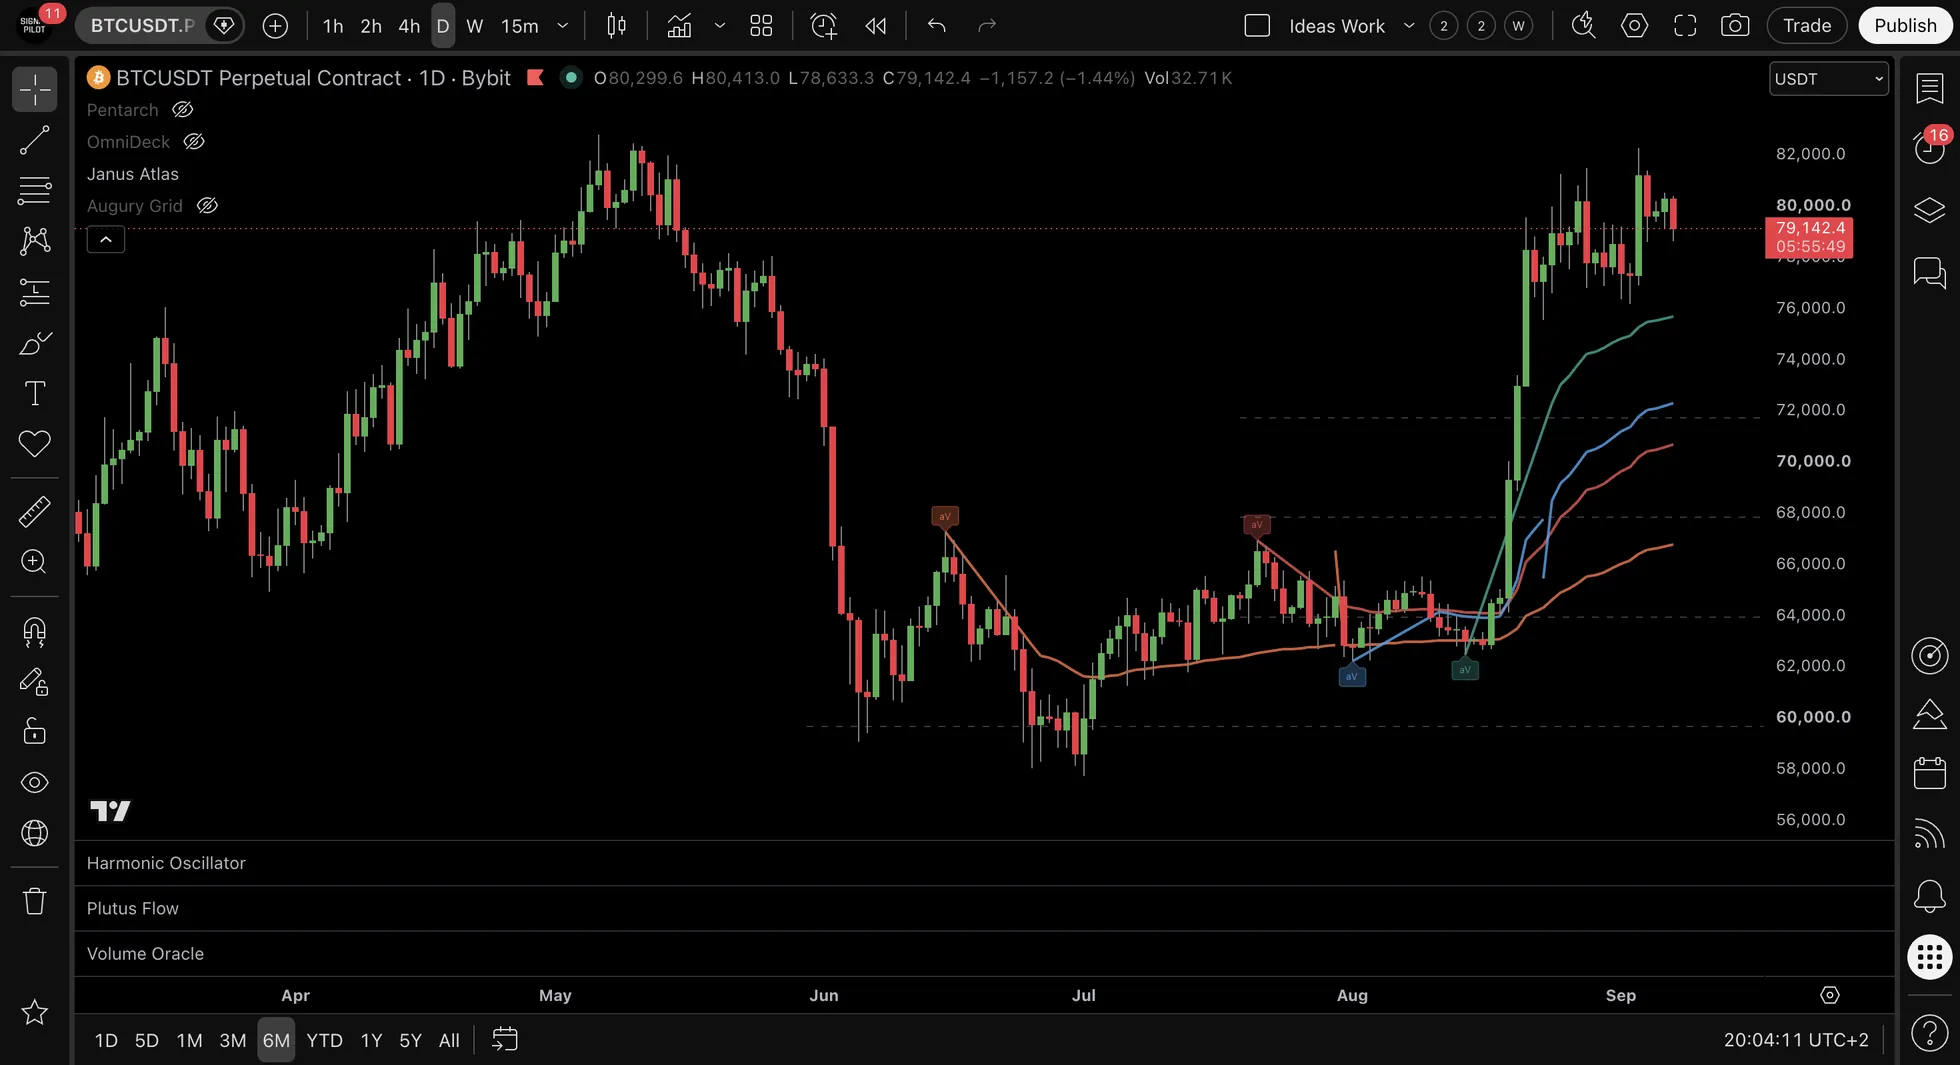This screenshot has width=1960, height=1065.
Task: Take a chart snapshot with camera
Action: tap(1735, 26)
